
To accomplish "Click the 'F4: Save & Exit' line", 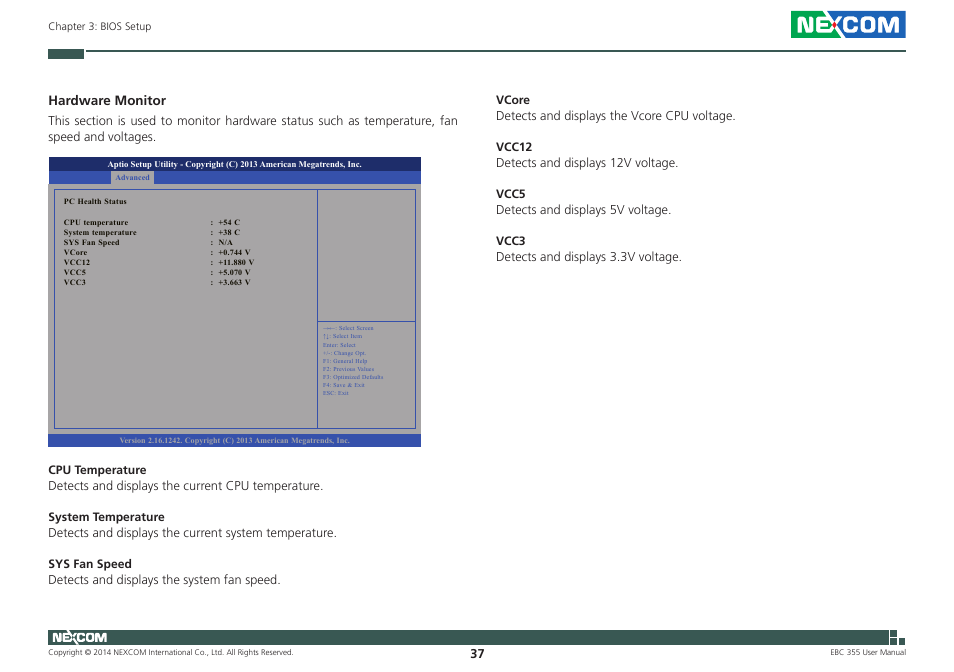I will (344, 385).
